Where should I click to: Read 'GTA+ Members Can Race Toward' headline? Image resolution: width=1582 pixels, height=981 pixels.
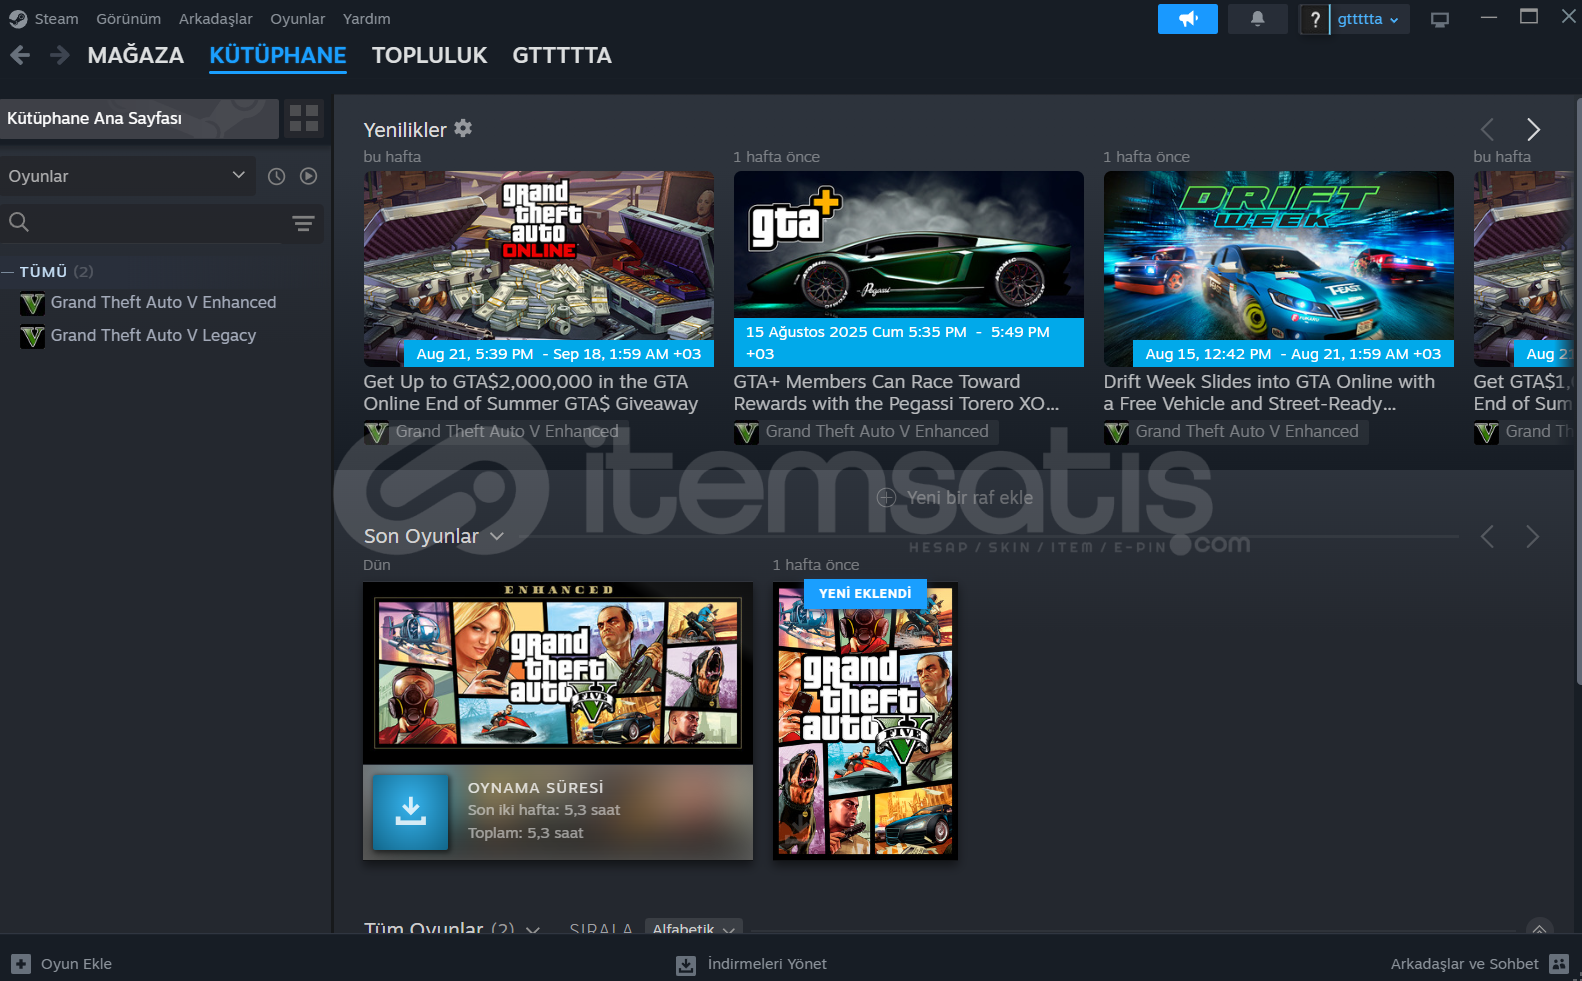(896, 392)
